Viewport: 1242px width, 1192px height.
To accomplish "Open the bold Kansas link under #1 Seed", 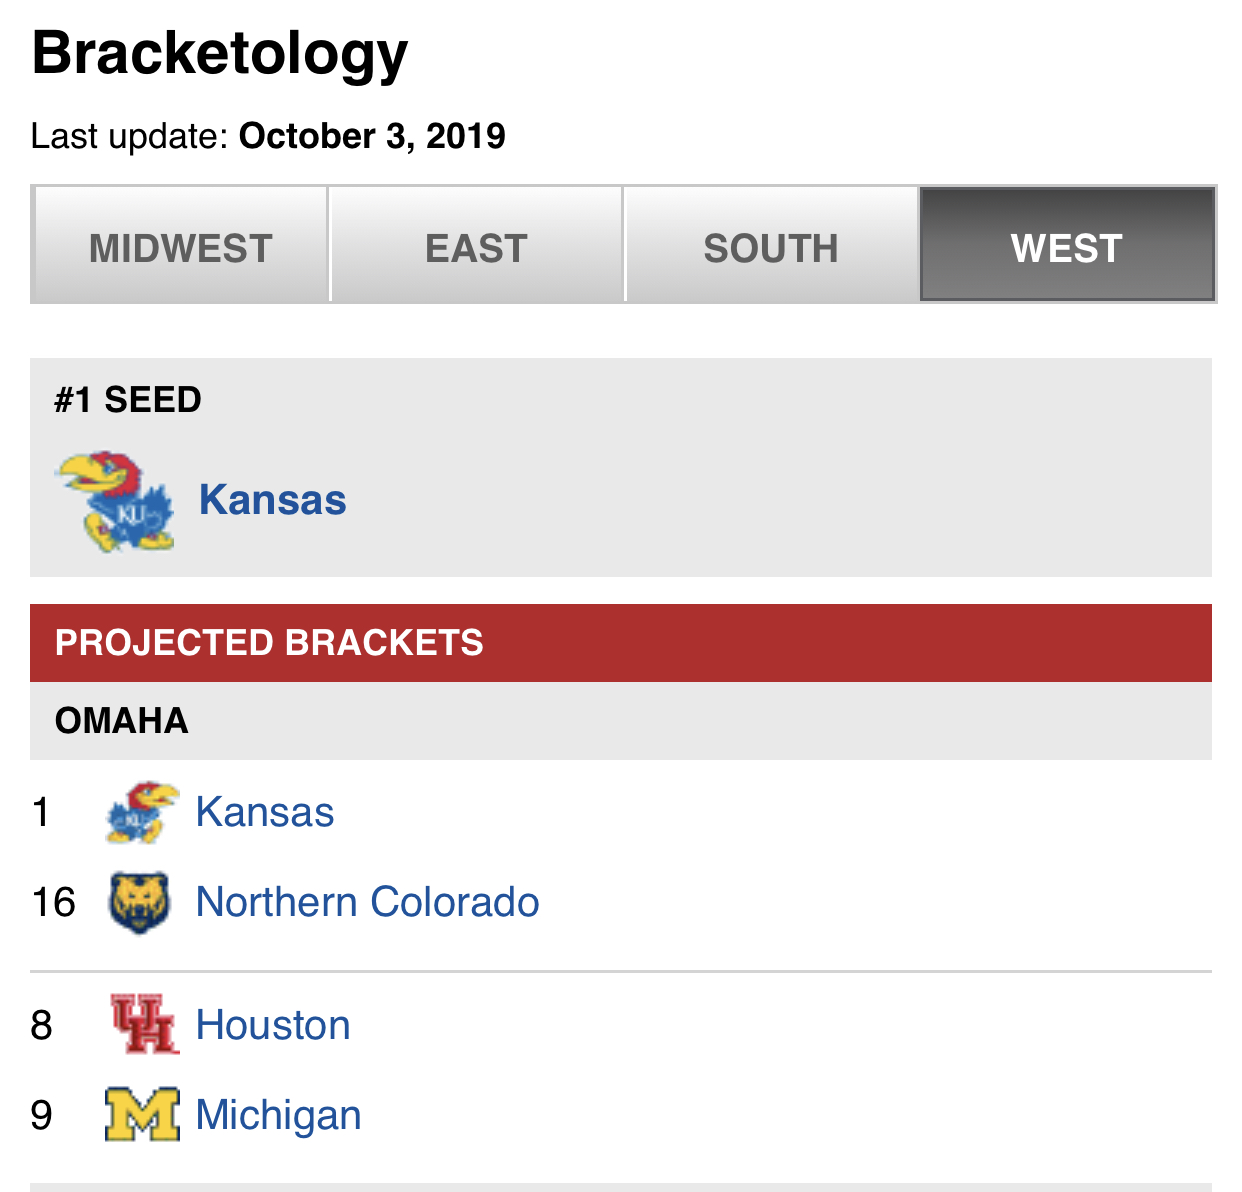I will 272,499.
